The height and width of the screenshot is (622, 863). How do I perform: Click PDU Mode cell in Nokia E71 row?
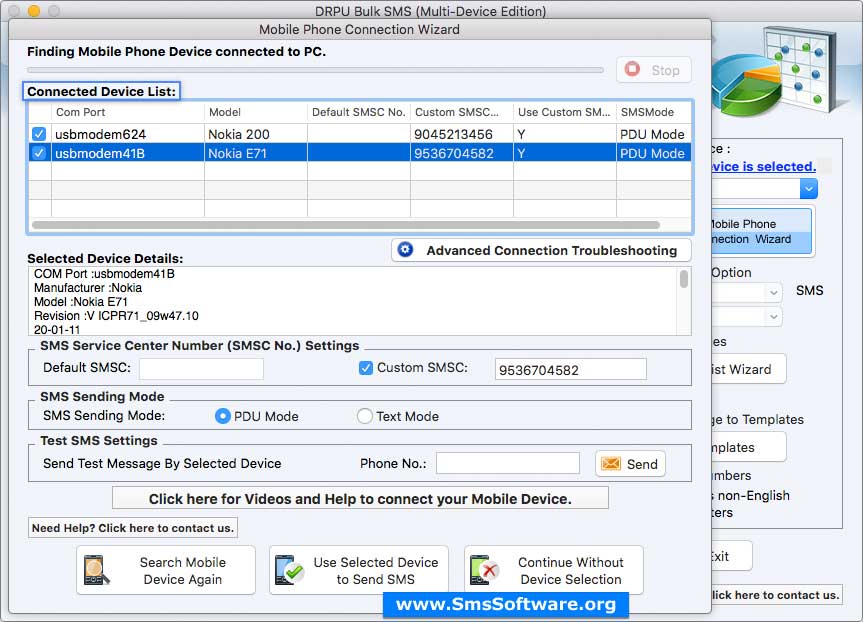(x=654, y=153)
